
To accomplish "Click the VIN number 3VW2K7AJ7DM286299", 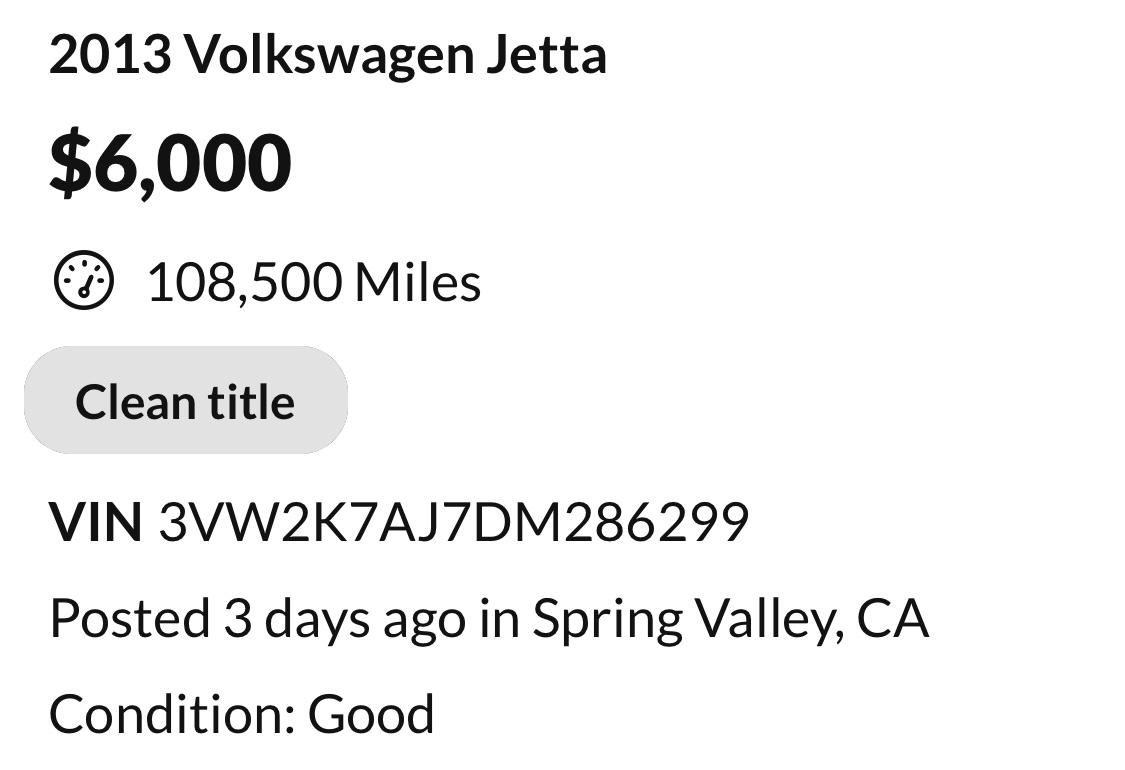I will coord(453,522).
